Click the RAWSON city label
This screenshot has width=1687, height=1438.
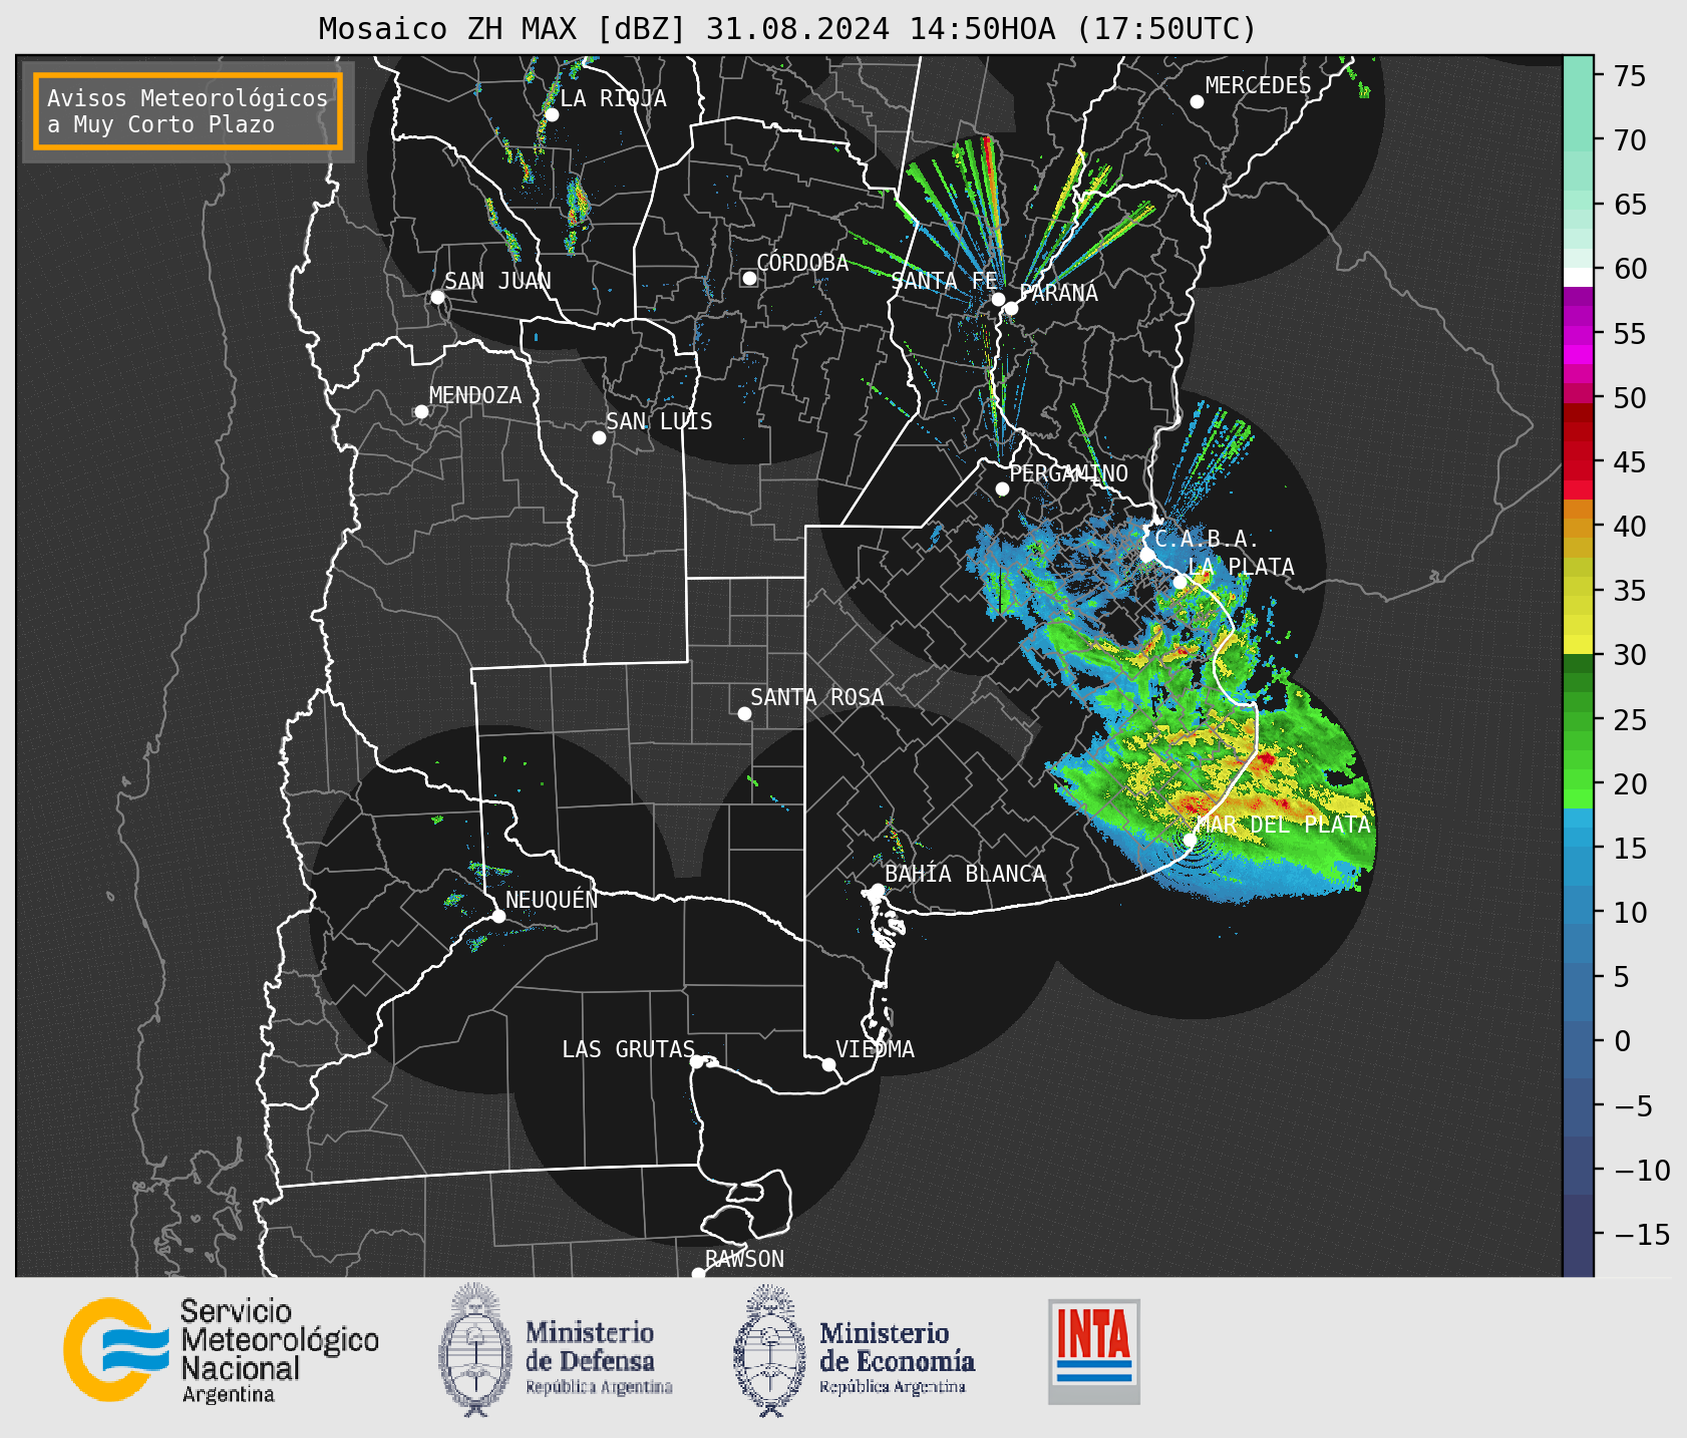pyautogui.click(x=745, y=1259)
